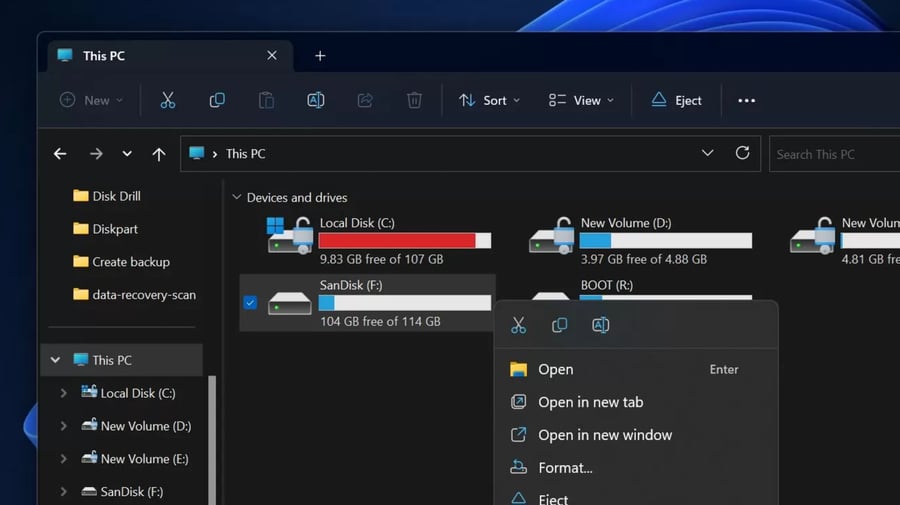Open the Sort dropdown
The width and height of the screenshot is (900, 505).
point(490,100)
